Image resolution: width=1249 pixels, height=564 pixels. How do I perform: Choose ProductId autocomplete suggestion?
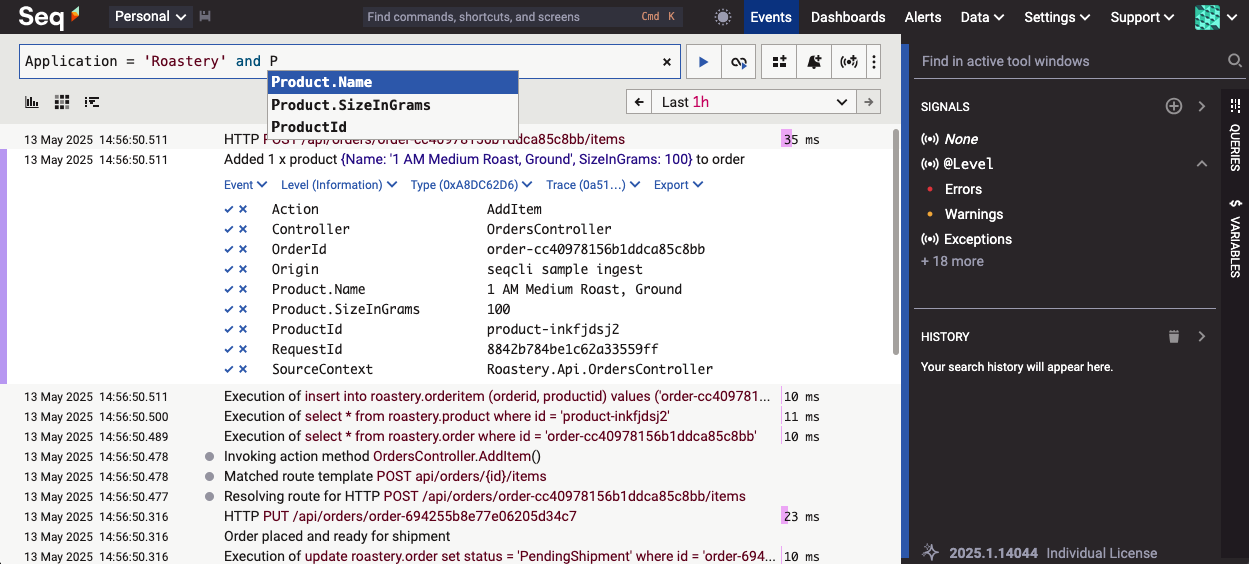393,127
